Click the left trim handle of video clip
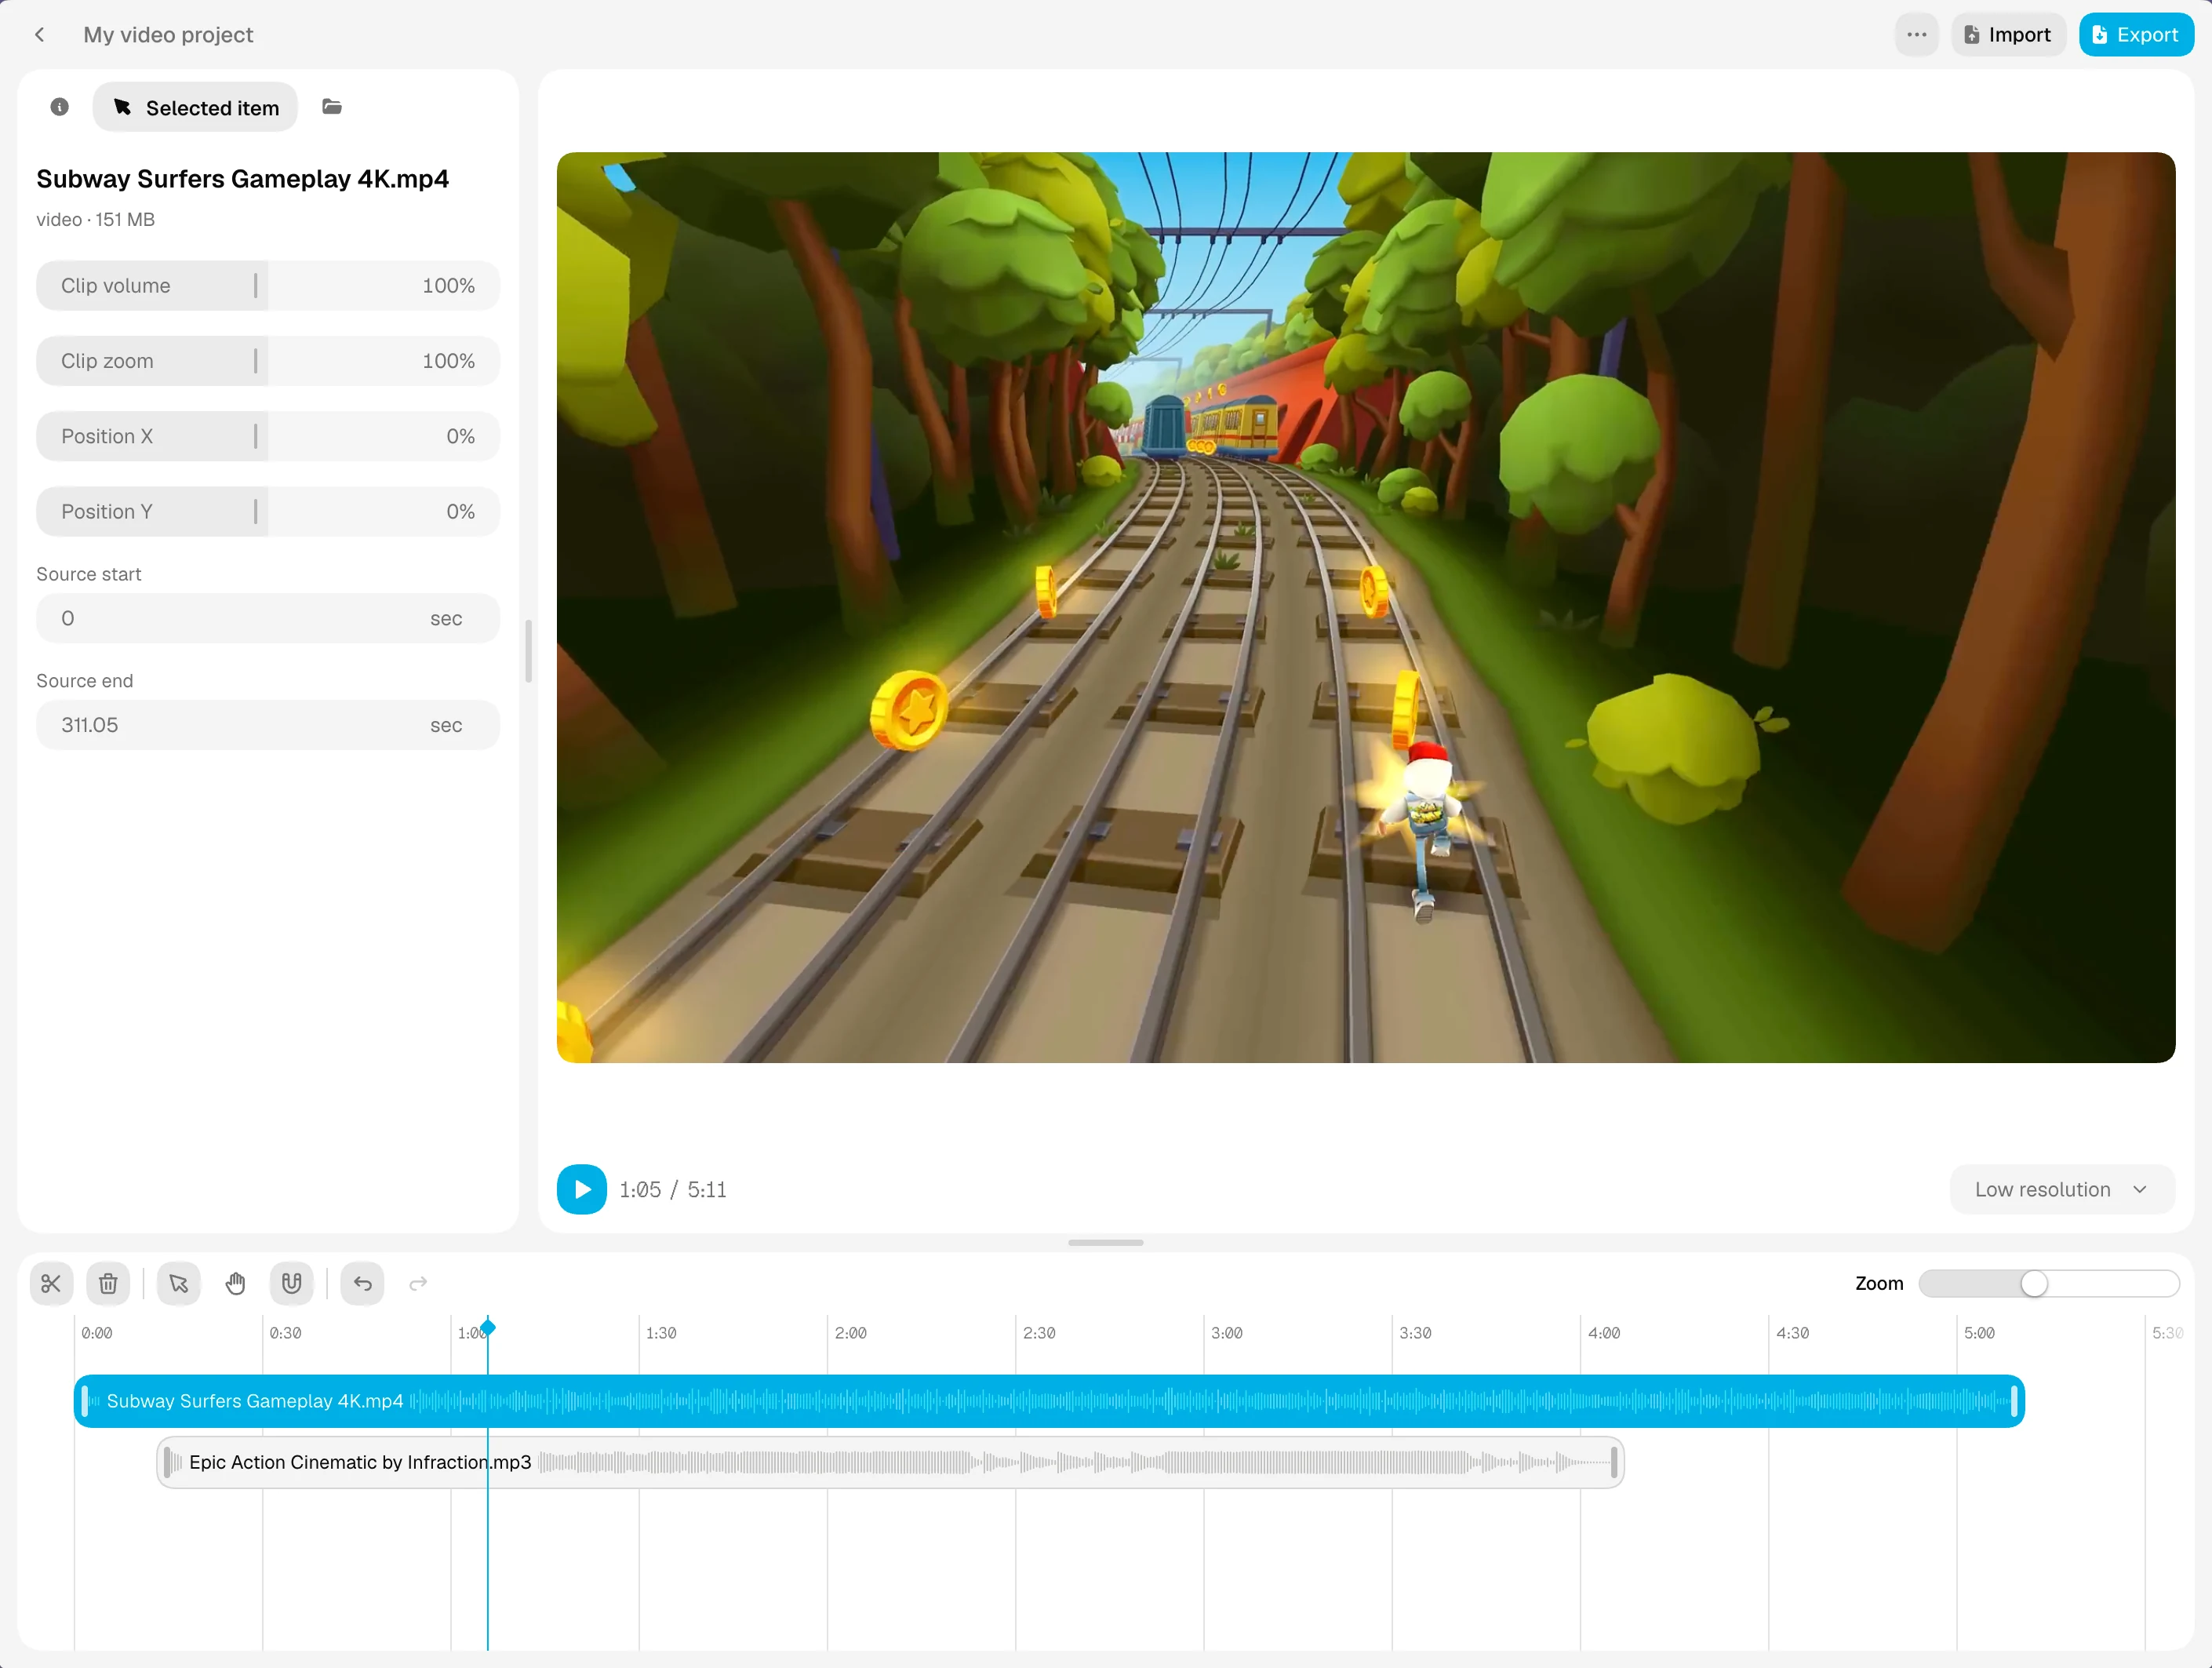Screen dimensions: 2212x1668 point(85,1402)
